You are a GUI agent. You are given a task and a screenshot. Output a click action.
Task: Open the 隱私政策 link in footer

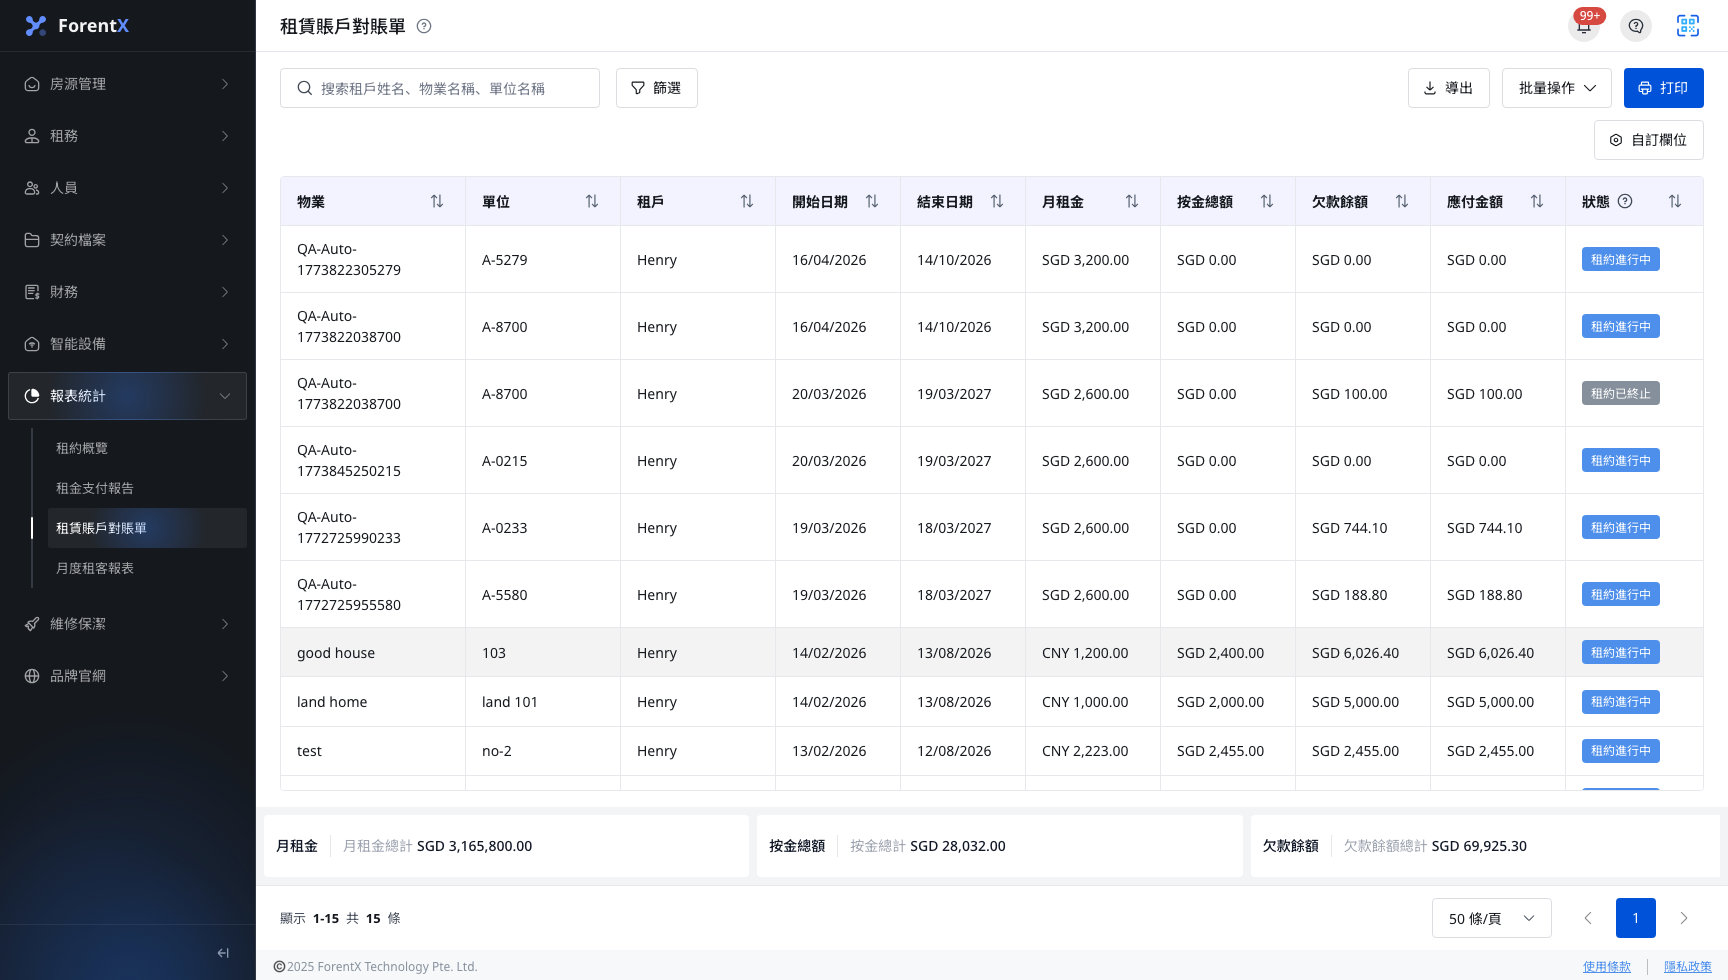pyautogui.click(x=1688, y=967)
